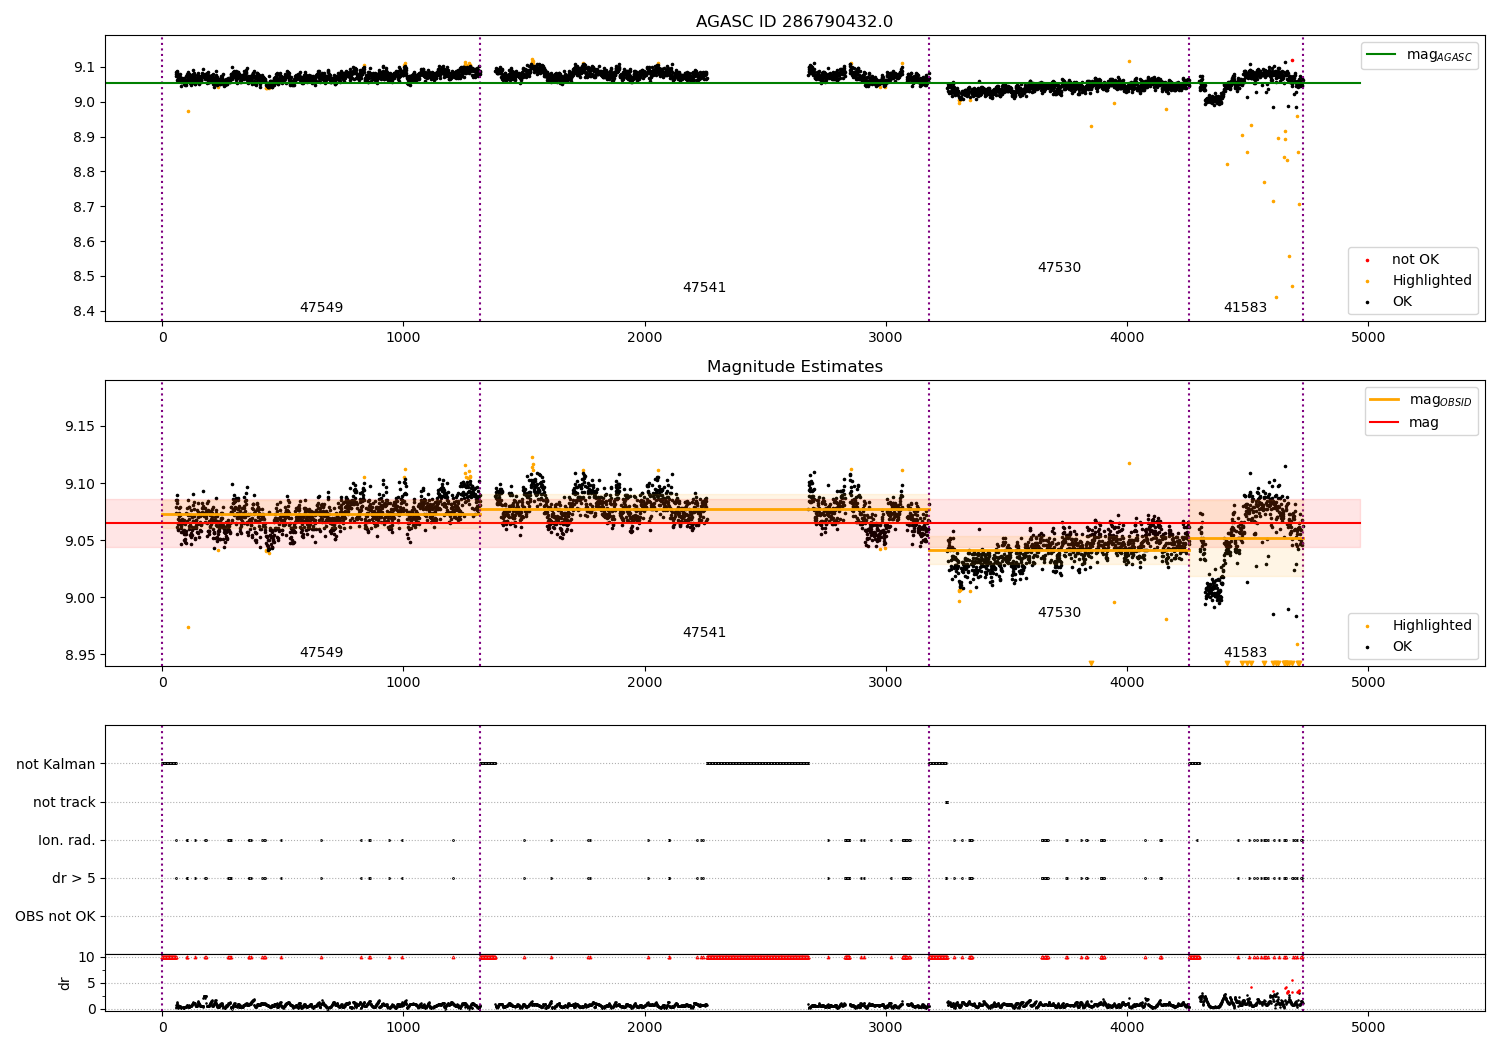
Task: Click the 'OBS not OK' row label
Action: (55, 917)
